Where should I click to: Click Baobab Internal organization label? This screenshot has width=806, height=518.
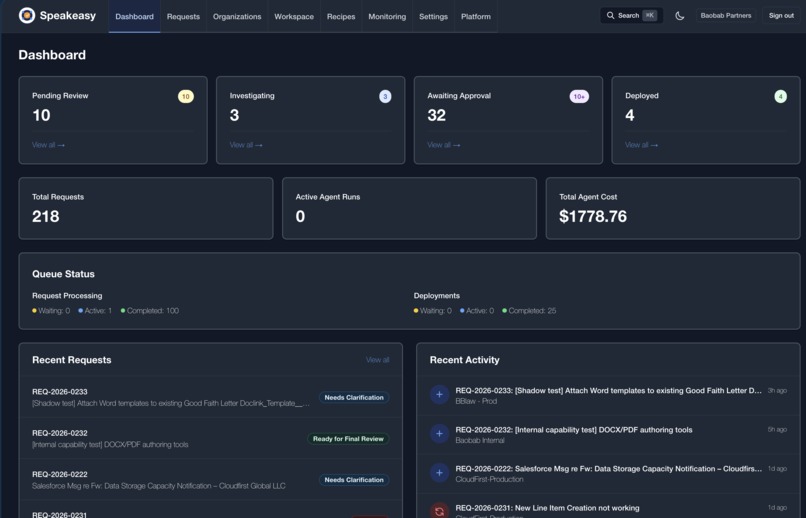point(480,440)
